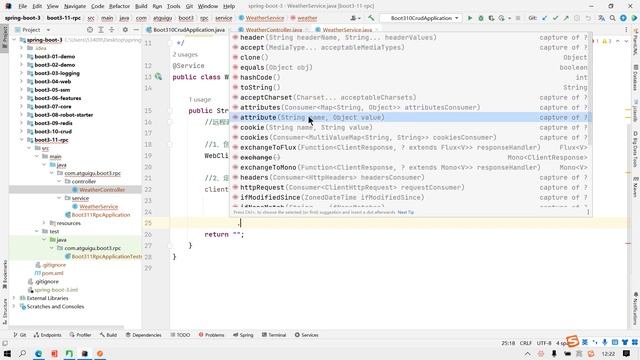The height and width of the screenshot is (360, 640).
Task: Open Project tool window settings gear
Action: coord(125,30)
